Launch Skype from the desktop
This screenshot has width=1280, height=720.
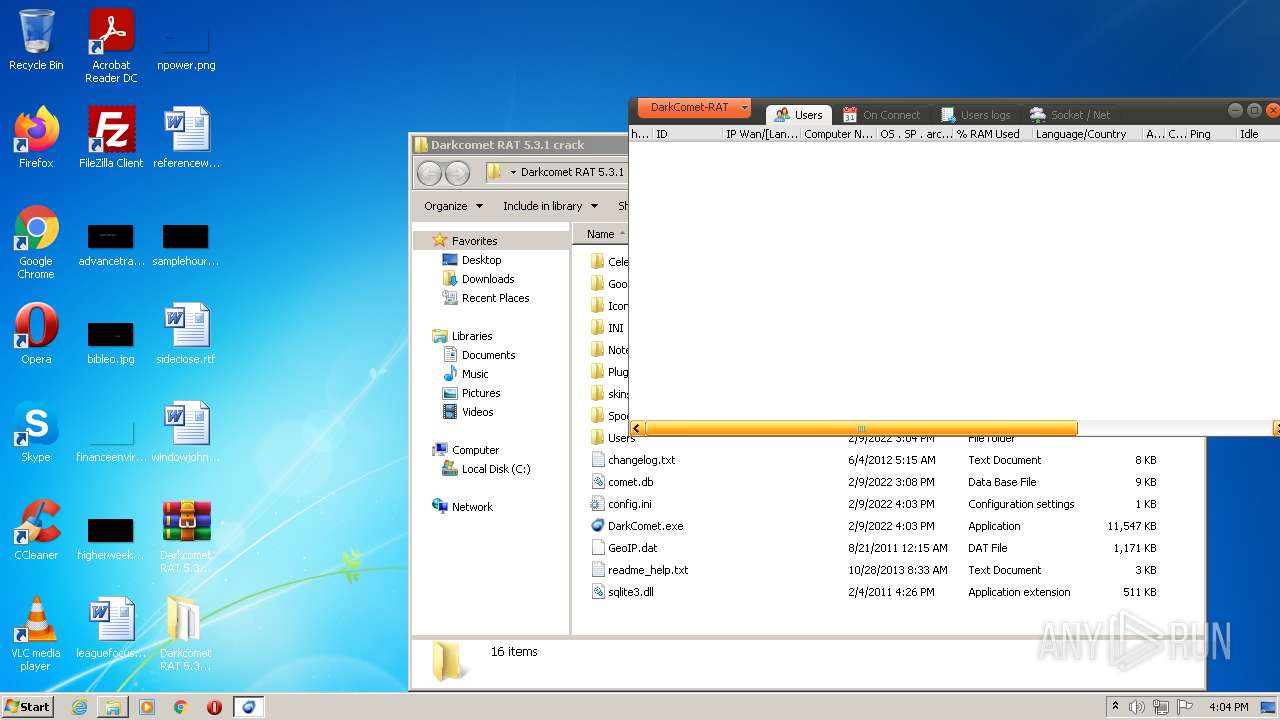coord(36,432)
